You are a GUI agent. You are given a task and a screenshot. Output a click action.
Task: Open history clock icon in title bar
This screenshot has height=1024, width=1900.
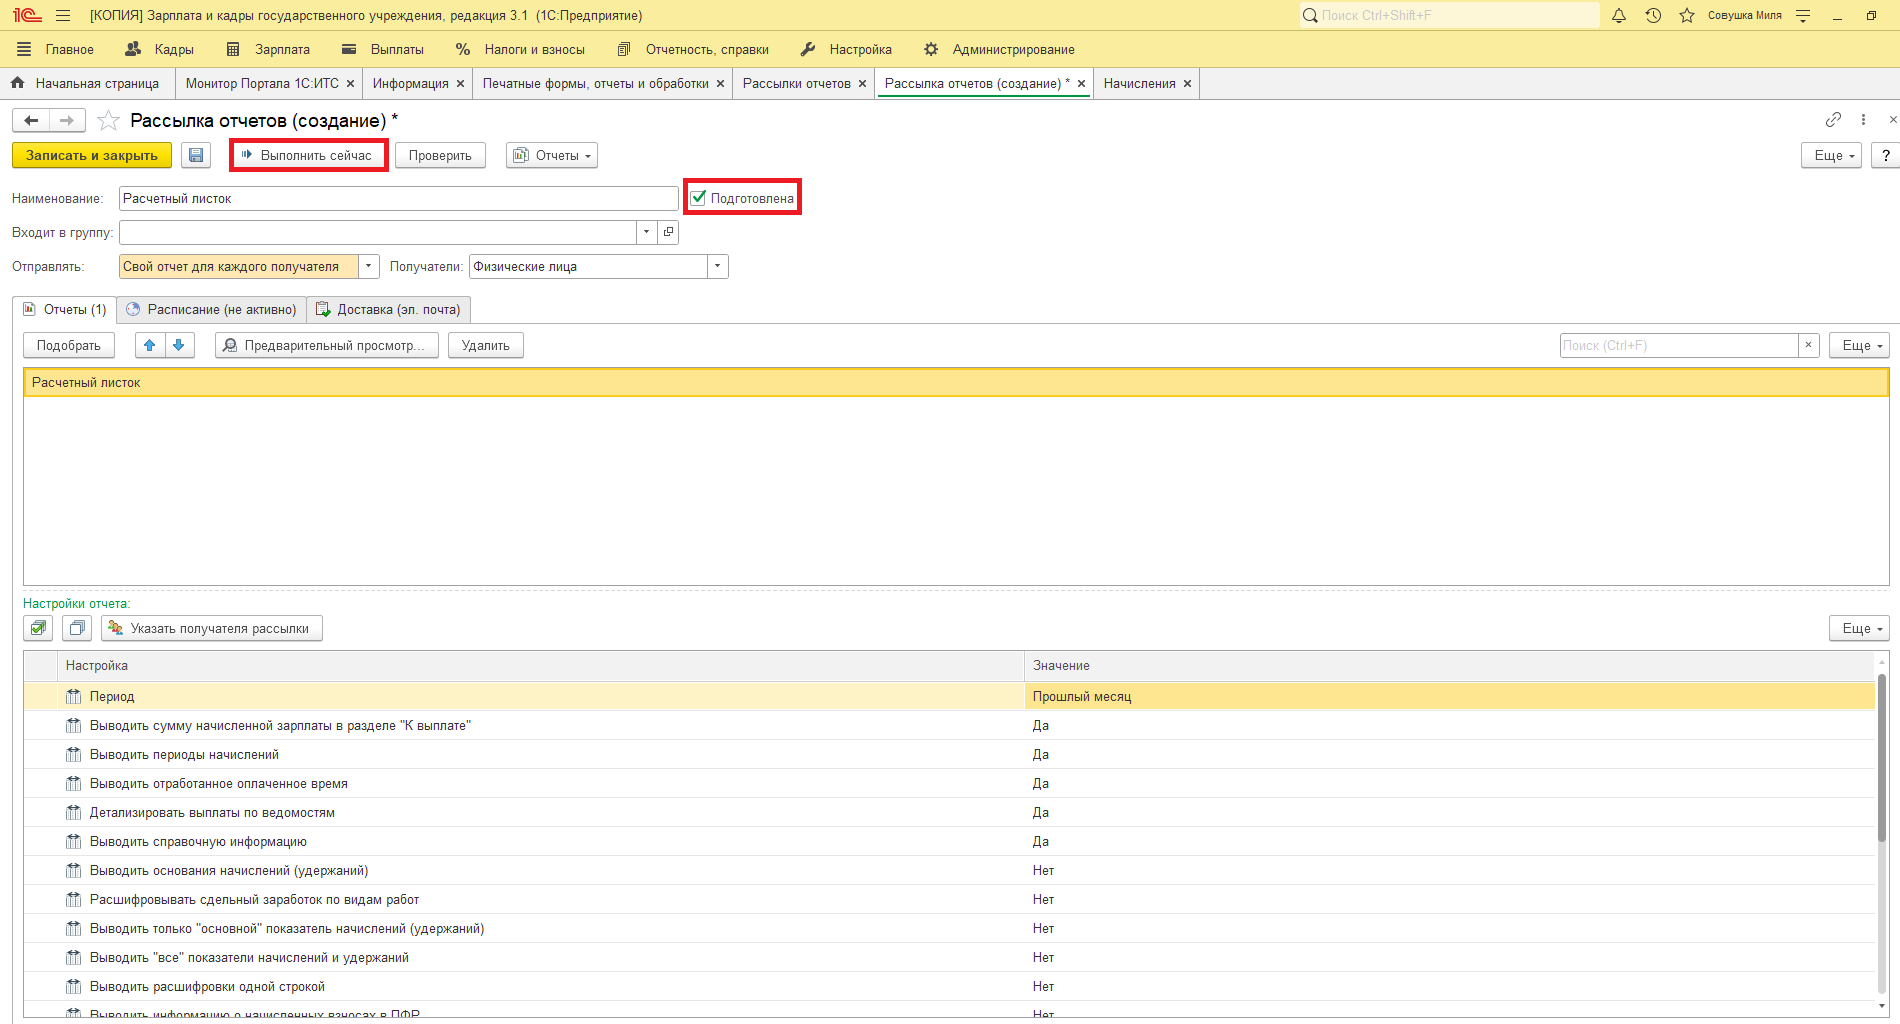[1653, 16]
